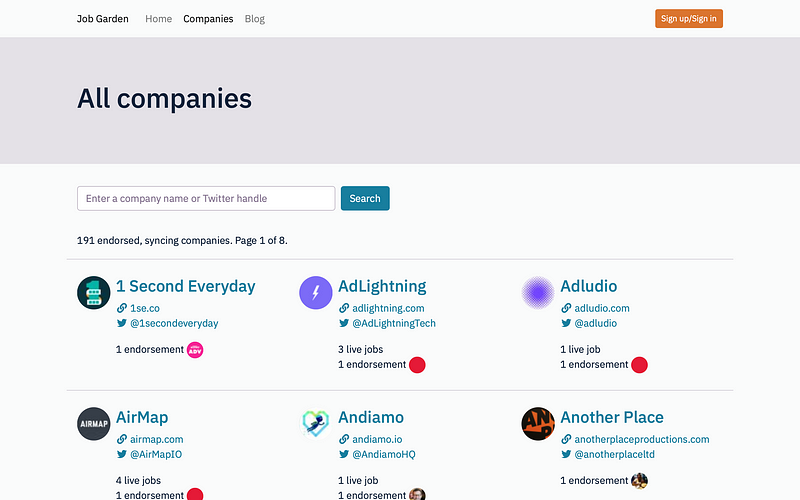800x500 pixels.
Task: Click the link icon beside anotherplaceproductions.com
Action: [566, 439]
